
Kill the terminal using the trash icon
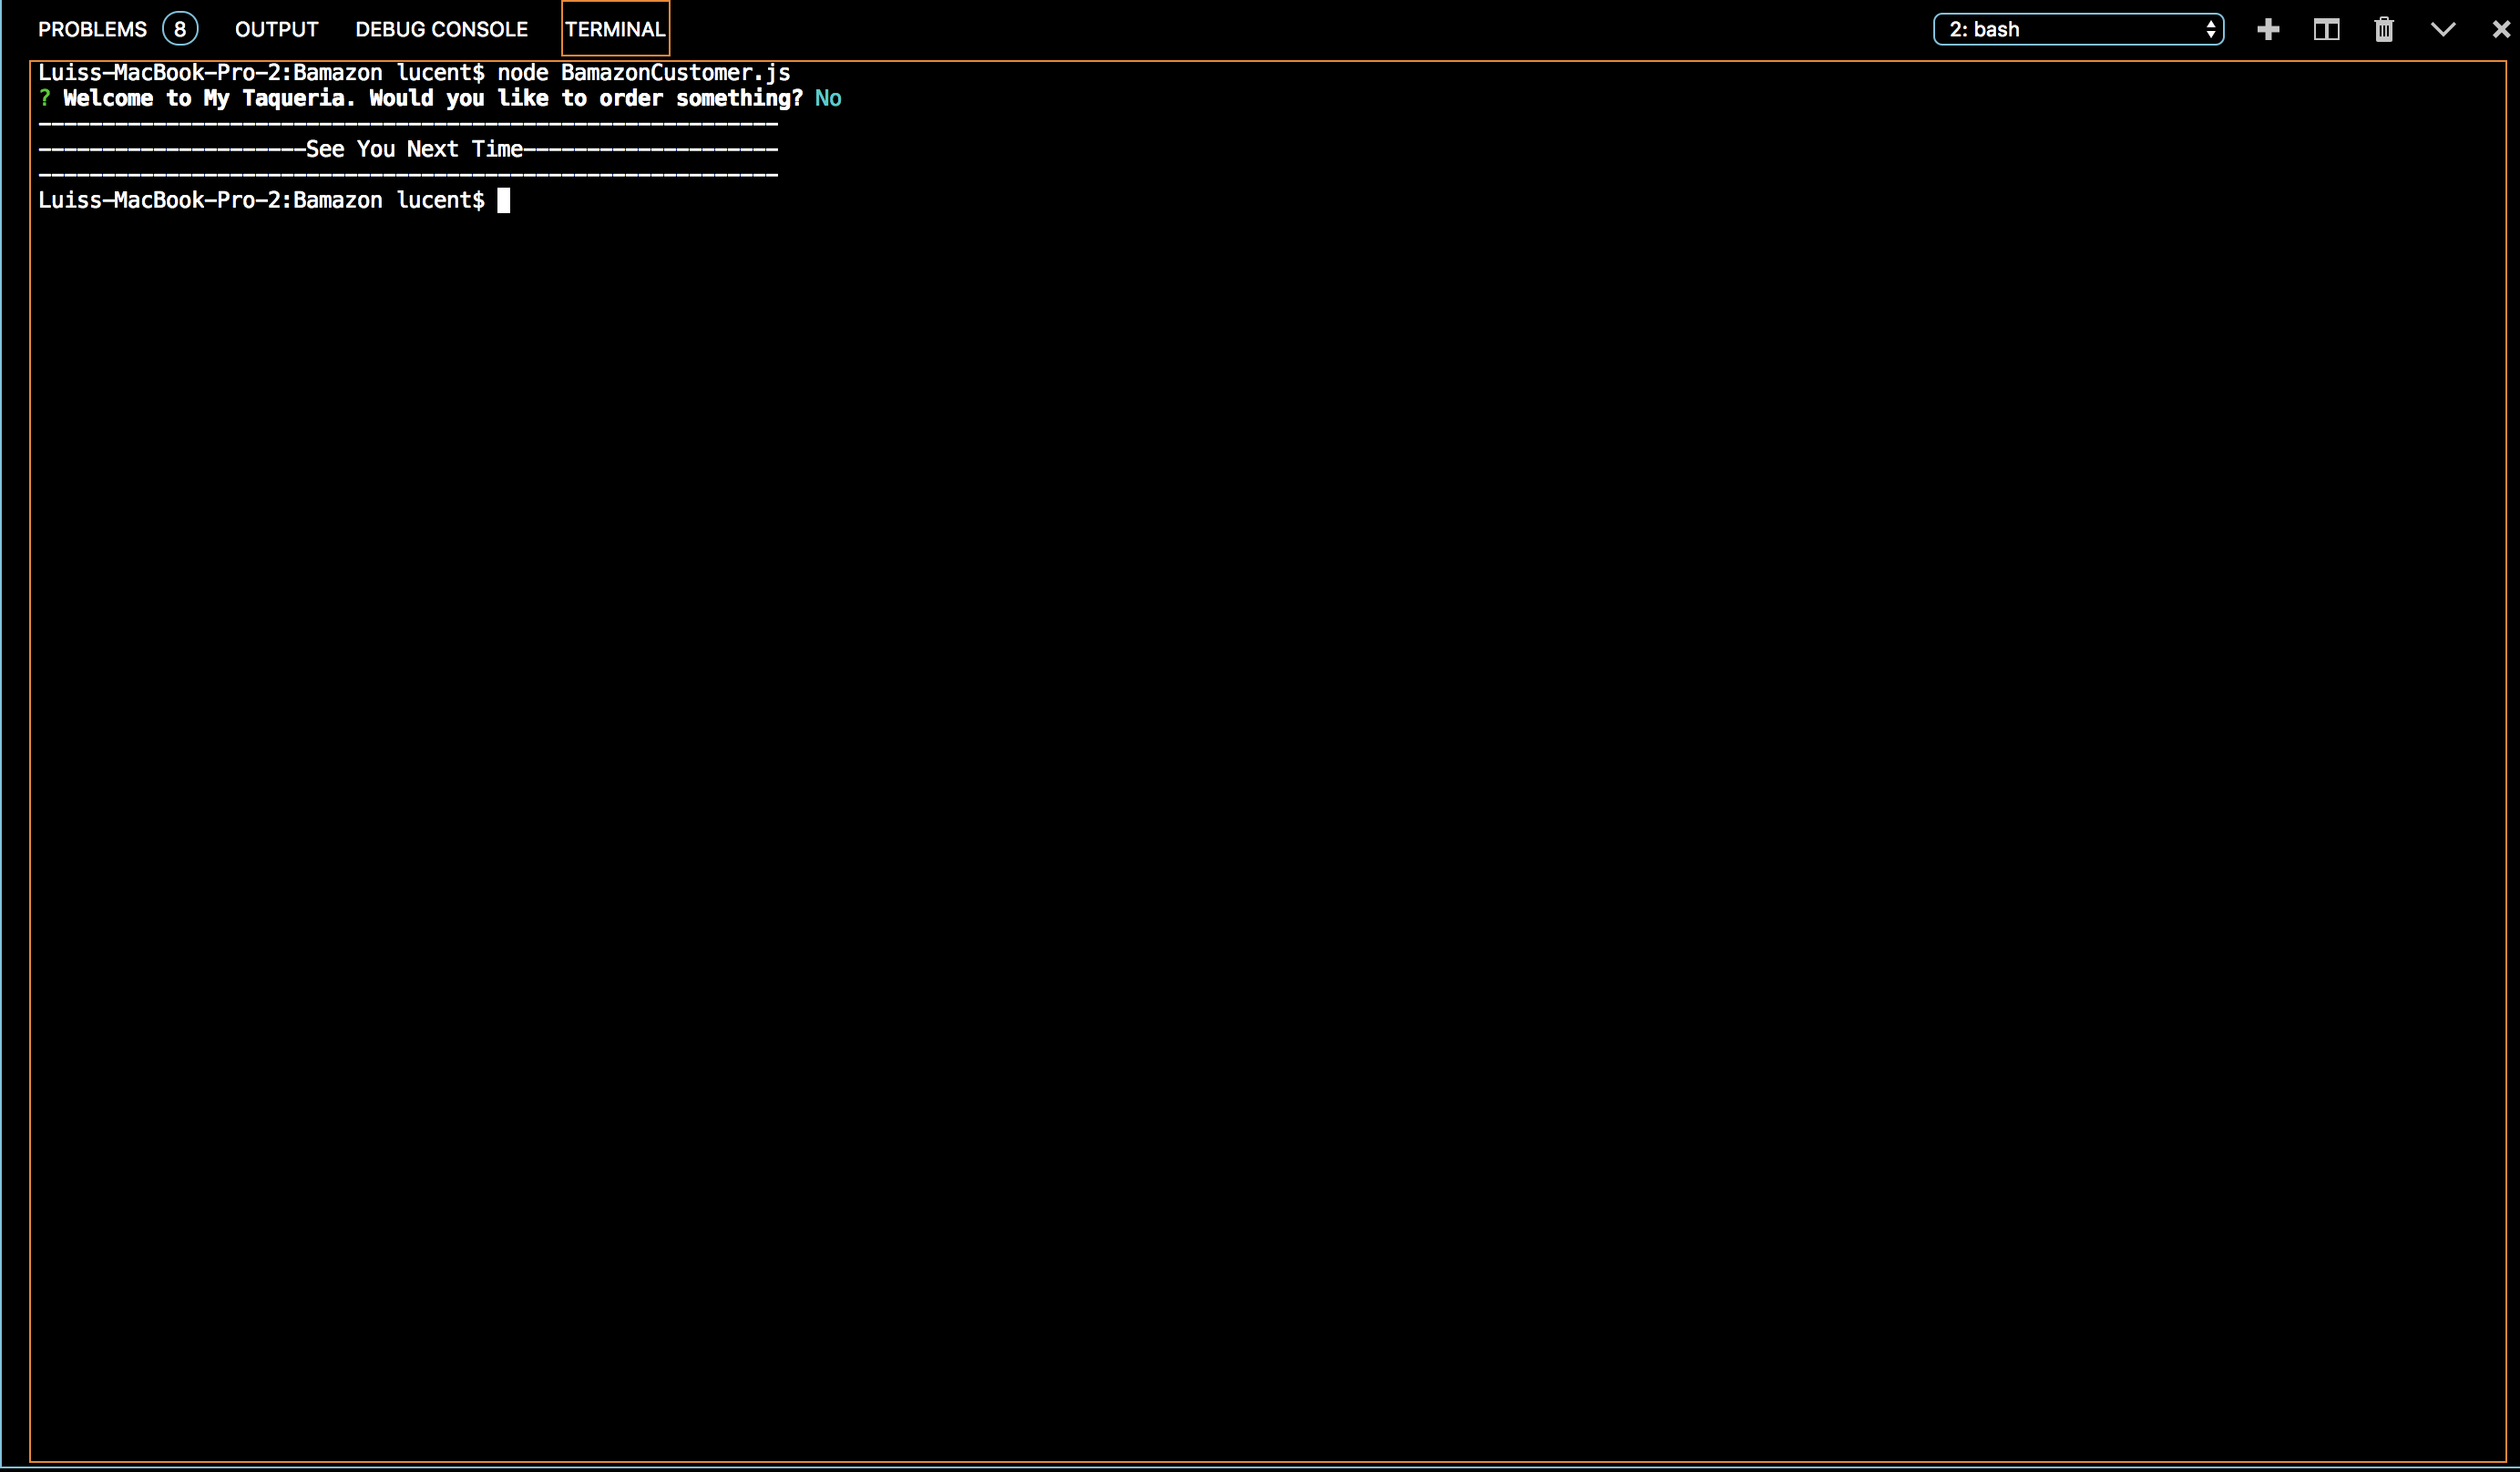[x=2384, y=30]
